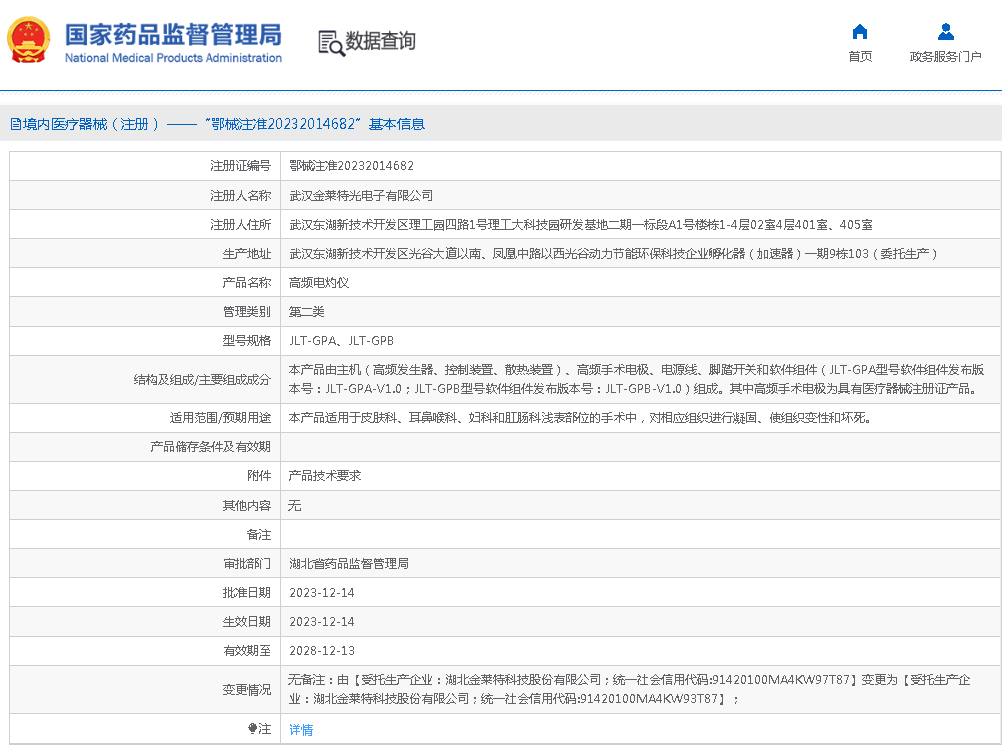Select the 数据查询 heading text
Screen dimensions: 1002x747
tap(380, 41)
